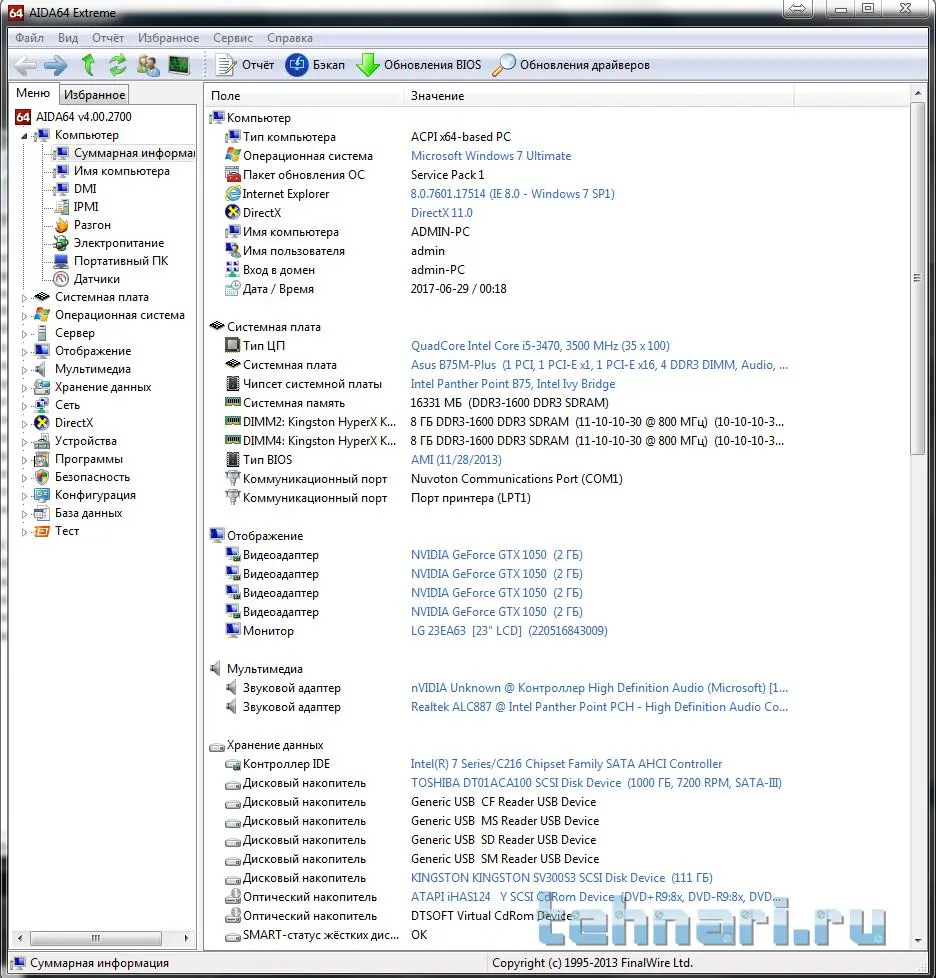The image size is (936, 978).
Task: Click the Тип ЦП processor icon
Action: tap(233, 345)
